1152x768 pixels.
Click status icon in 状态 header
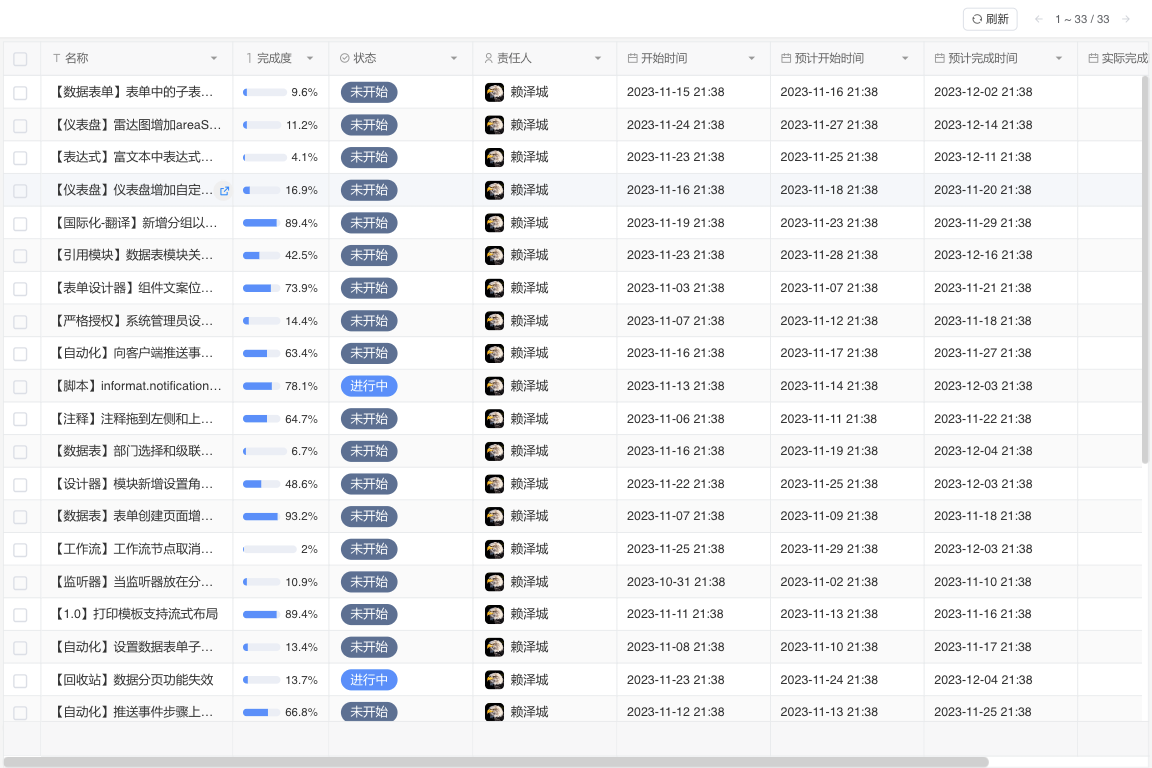pos(345,59)
